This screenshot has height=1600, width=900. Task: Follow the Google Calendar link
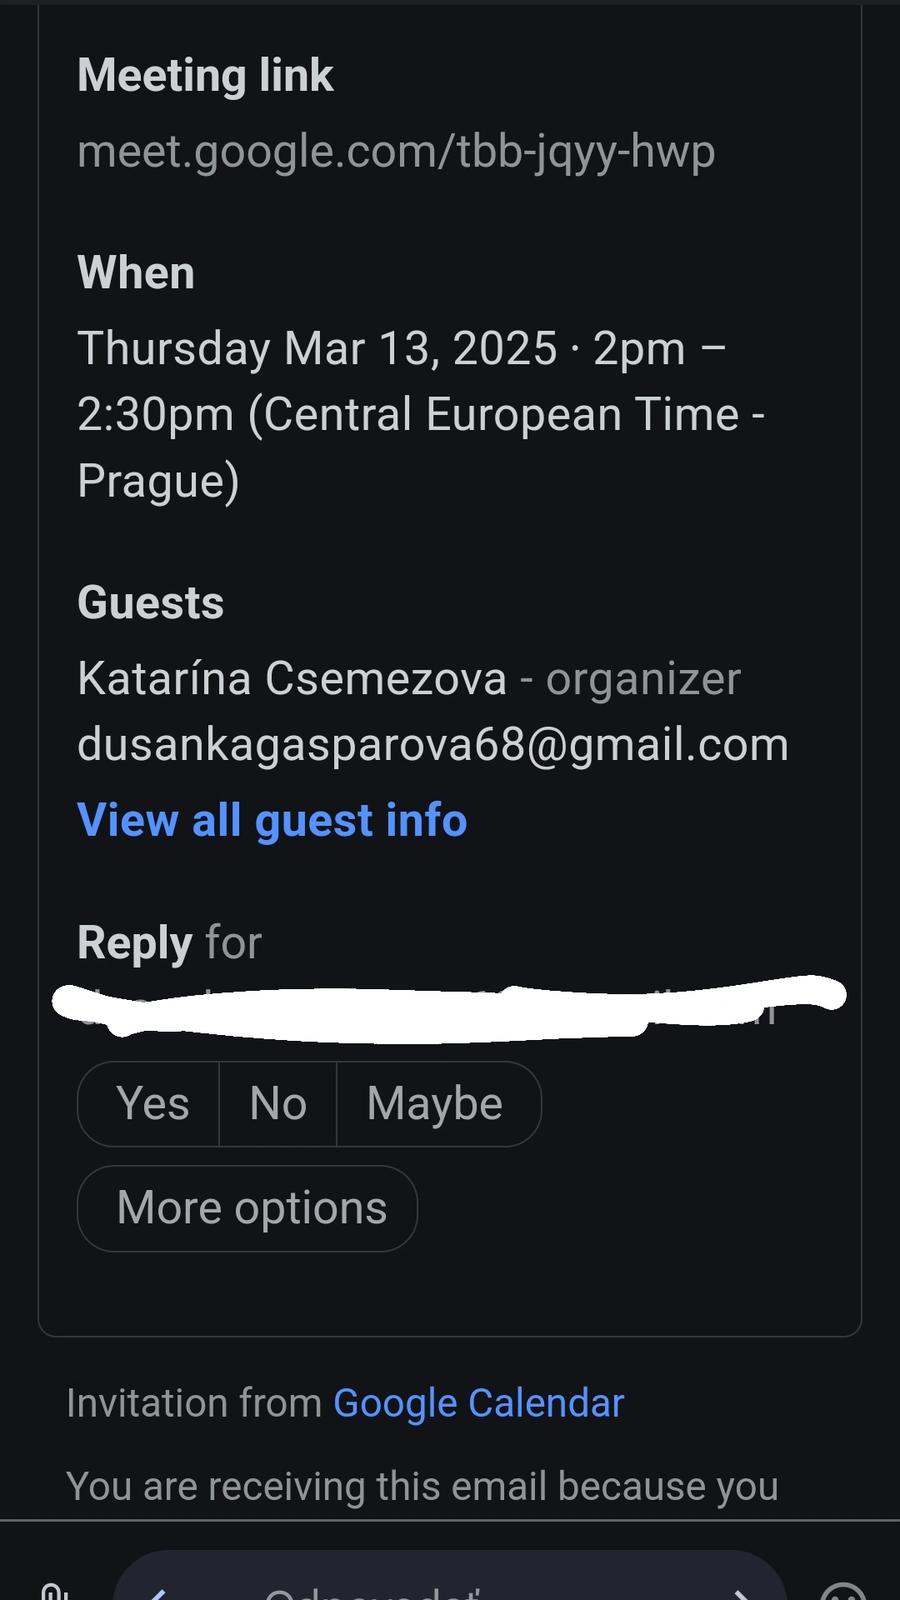(x=478, y=1403)
